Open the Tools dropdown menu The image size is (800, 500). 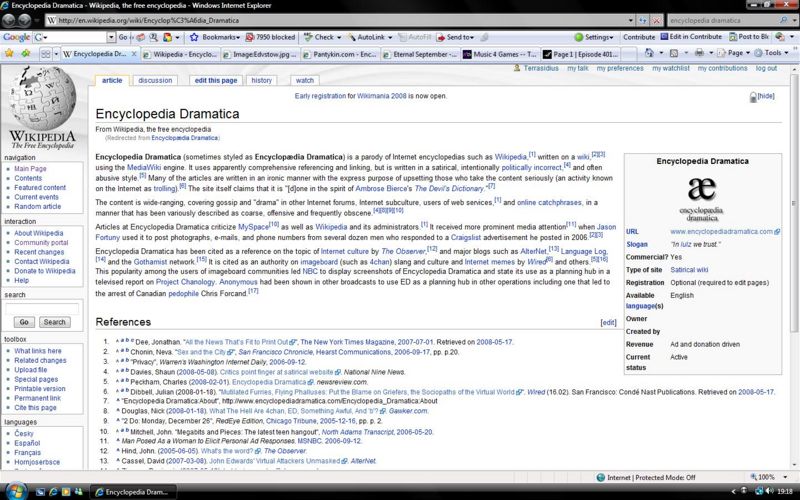774,53
